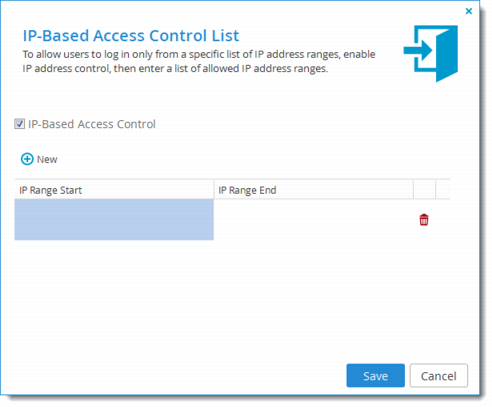The width and height of the screenshot is (492, 407).
Task: Click the last narrow header column at table's right
Action: click(443, 190)
